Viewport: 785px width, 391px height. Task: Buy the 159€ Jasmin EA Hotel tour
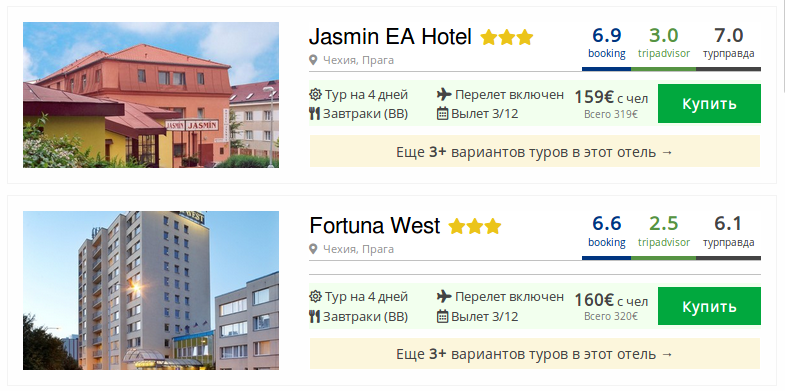click(x=709, y=104)
